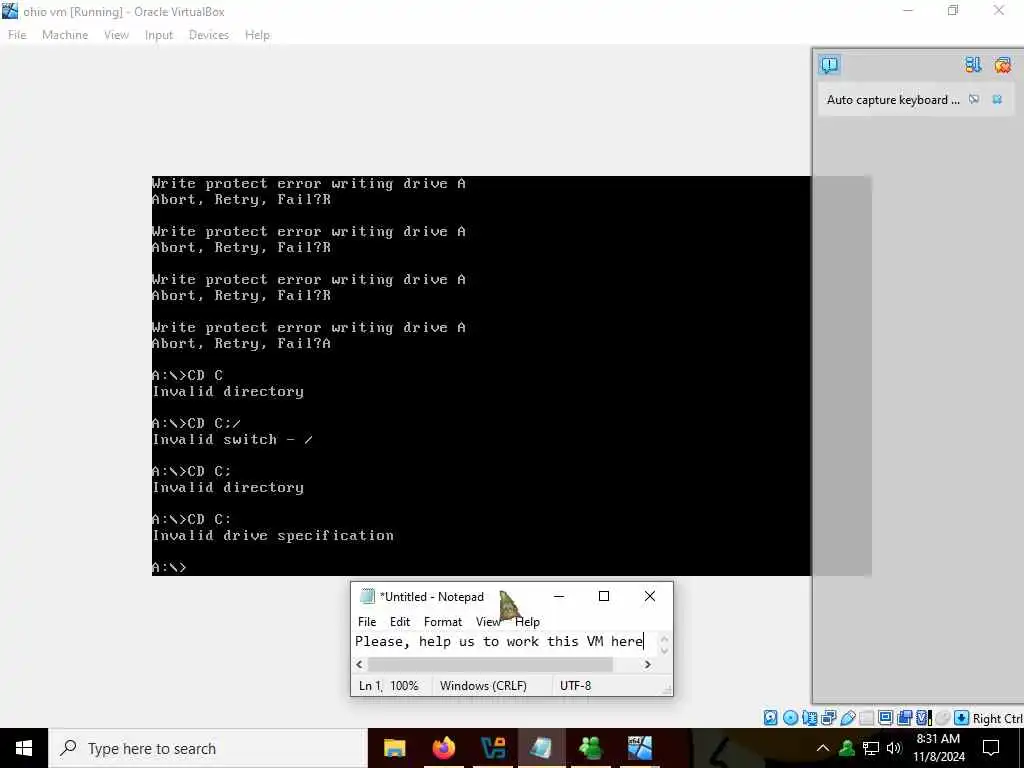Click the recording indicator icon
The image size is (1024, 768).
(x=904, y=718)
